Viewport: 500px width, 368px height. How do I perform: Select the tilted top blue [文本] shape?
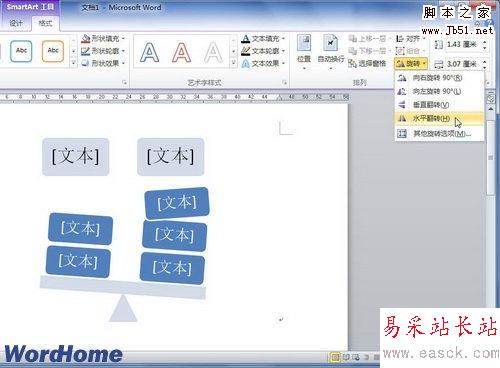point(177,203)
